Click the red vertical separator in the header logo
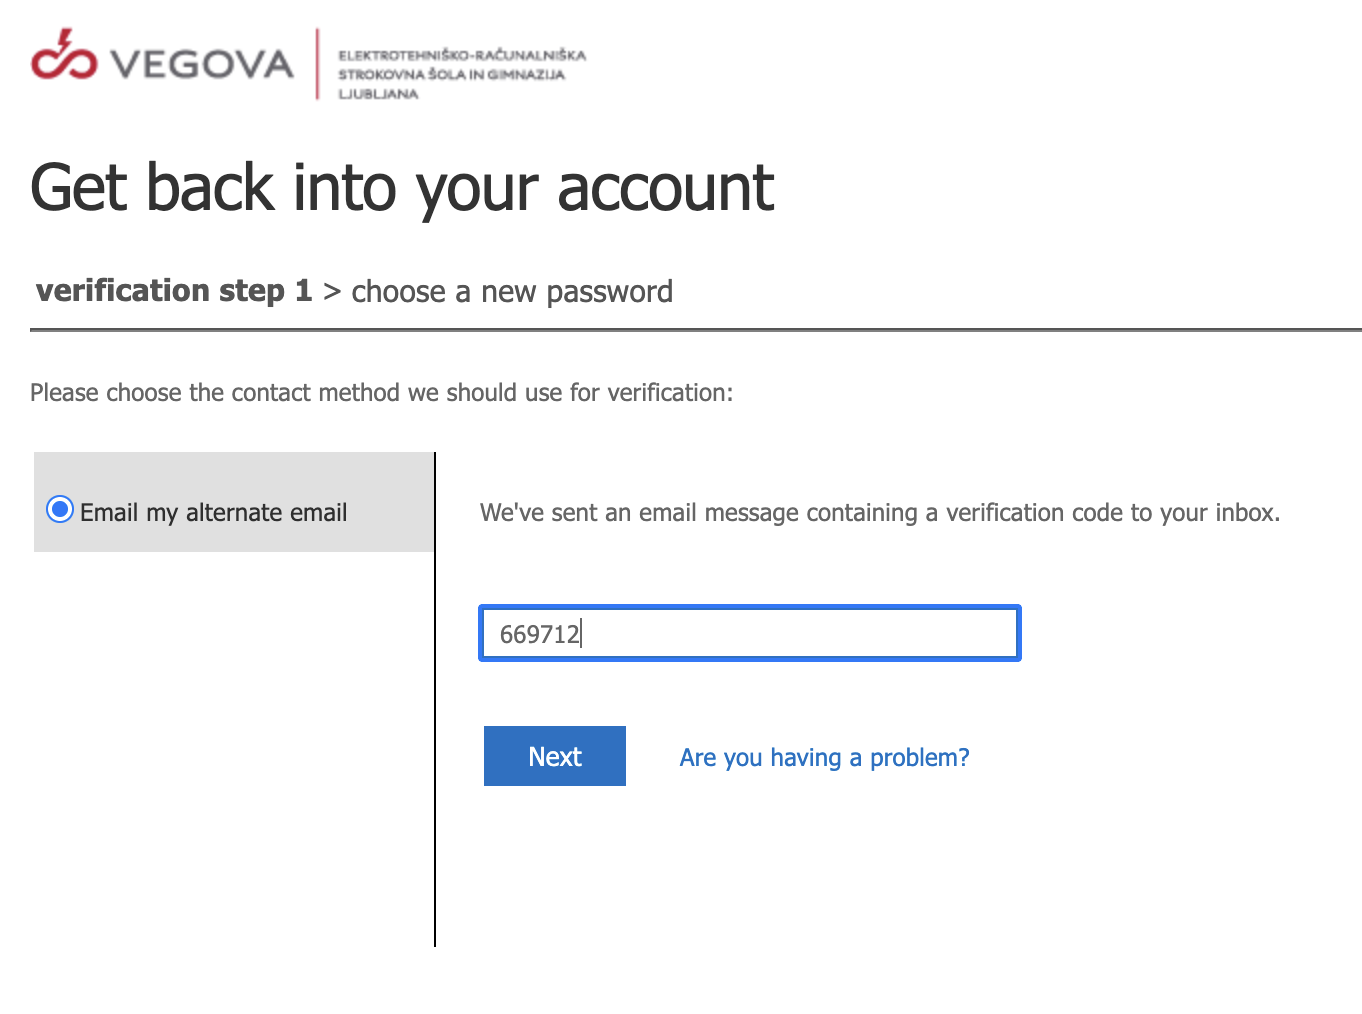 pos(317,64)
